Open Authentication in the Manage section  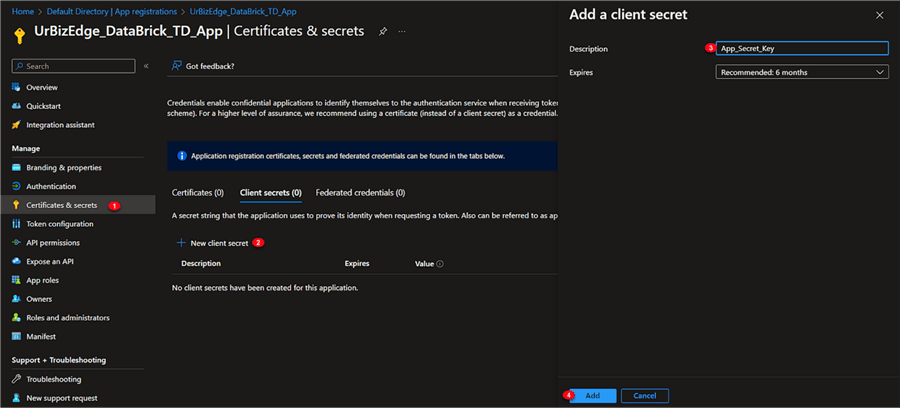[50, 186]
